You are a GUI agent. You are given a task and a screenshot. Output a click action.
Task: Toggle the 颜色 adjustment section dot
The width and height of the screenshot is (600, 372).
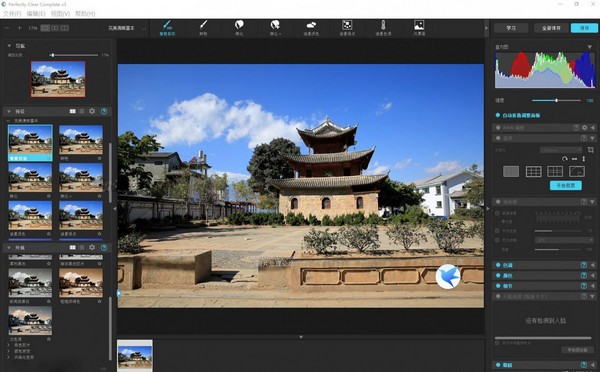[498, 275]
